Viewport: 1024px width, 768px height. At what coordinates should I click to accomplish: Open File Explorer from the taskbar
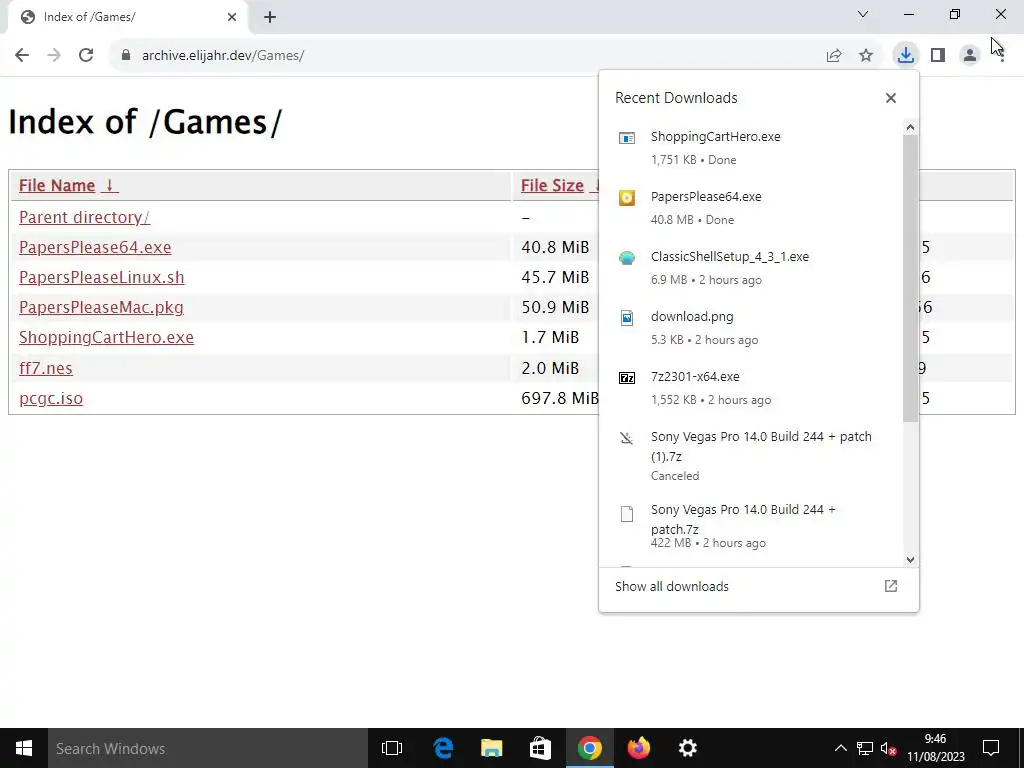click(x=492, y=748)
